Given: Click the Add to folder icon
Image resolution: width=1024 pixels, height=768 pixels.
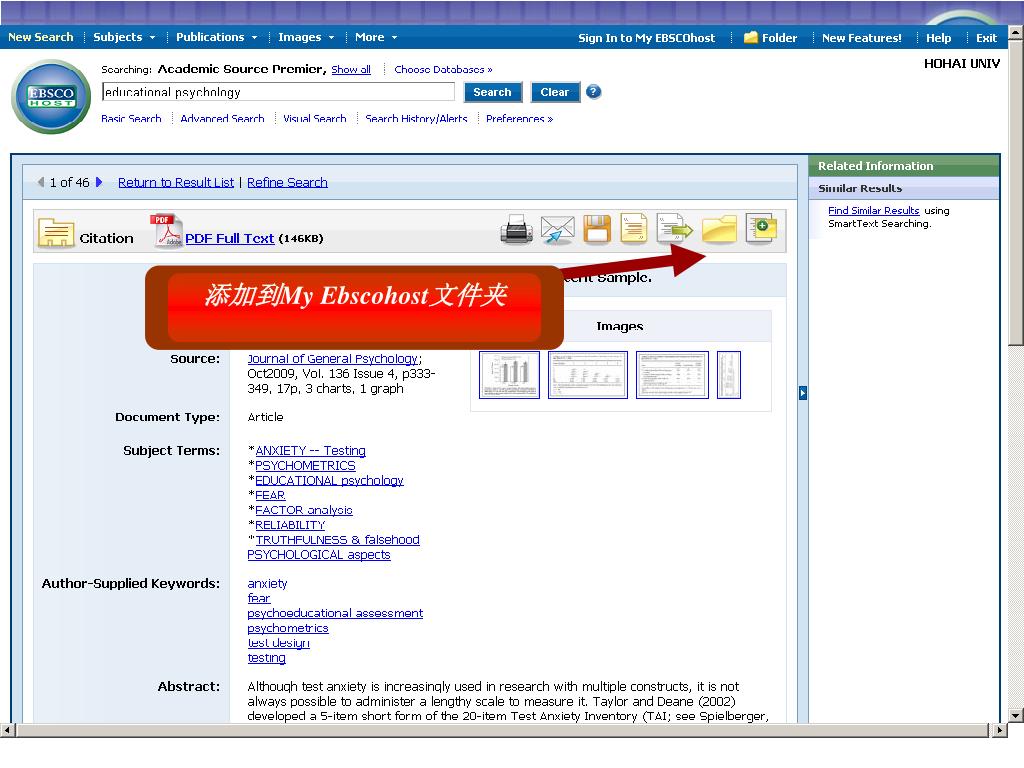Looking at the screenshot, I should coord(719,229).
